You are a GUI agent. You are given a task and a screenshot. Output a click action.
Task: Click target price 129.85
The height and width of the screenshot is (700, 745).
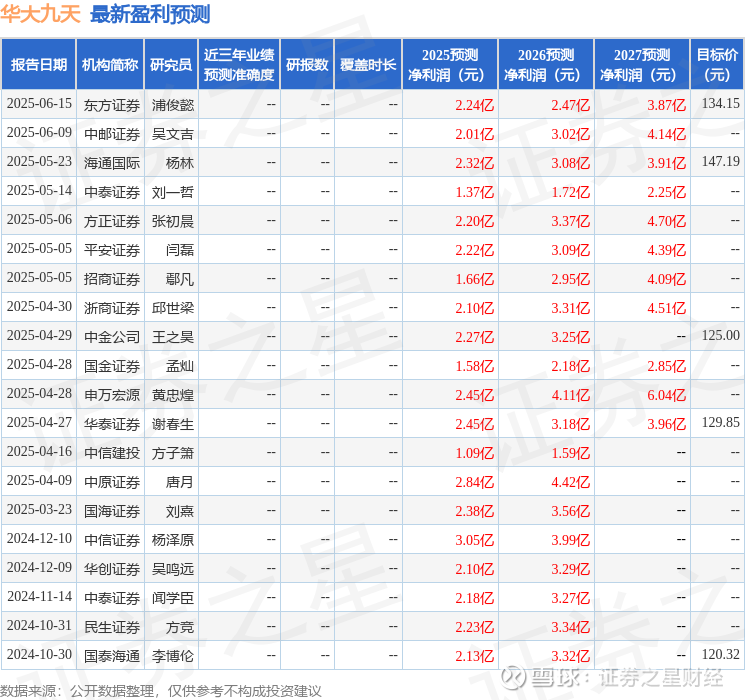(720, 422)
